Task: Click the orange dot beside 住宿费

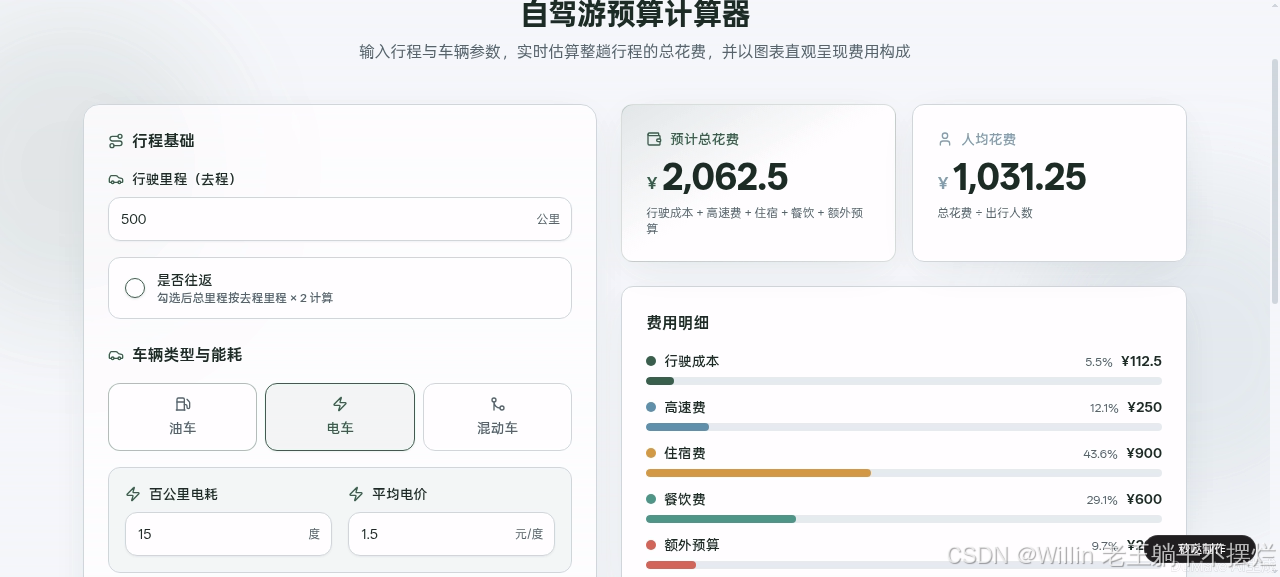Action: click(651, 453)
